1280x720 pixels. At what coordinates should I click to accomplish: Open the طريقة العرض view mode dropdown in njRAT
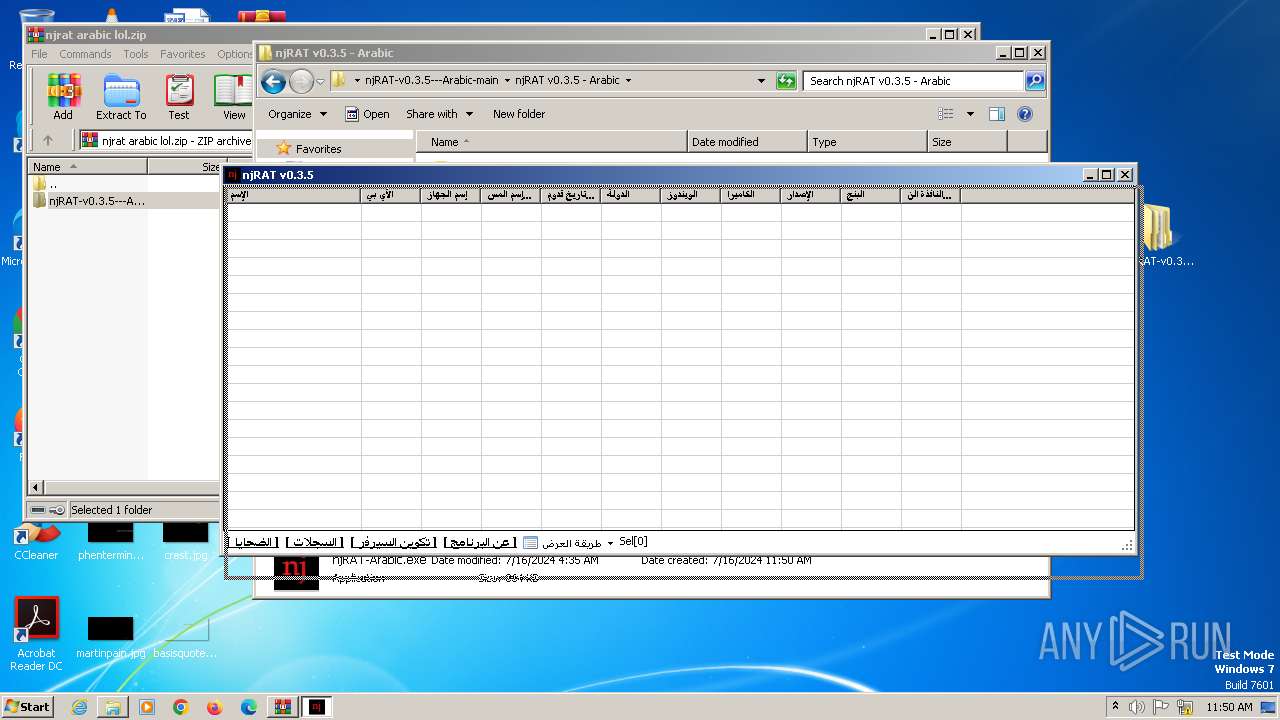(569, 542)
